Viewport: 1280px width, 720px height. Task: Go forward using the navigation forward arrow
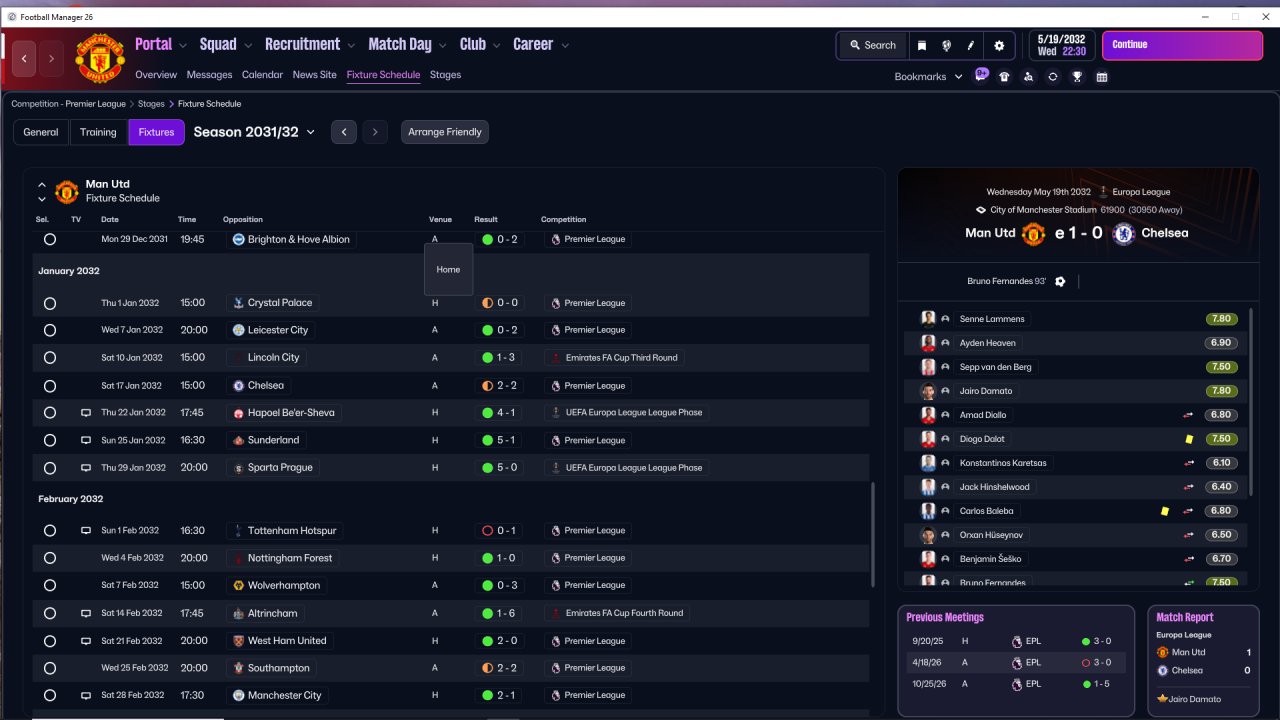click(x=51, y=59)
